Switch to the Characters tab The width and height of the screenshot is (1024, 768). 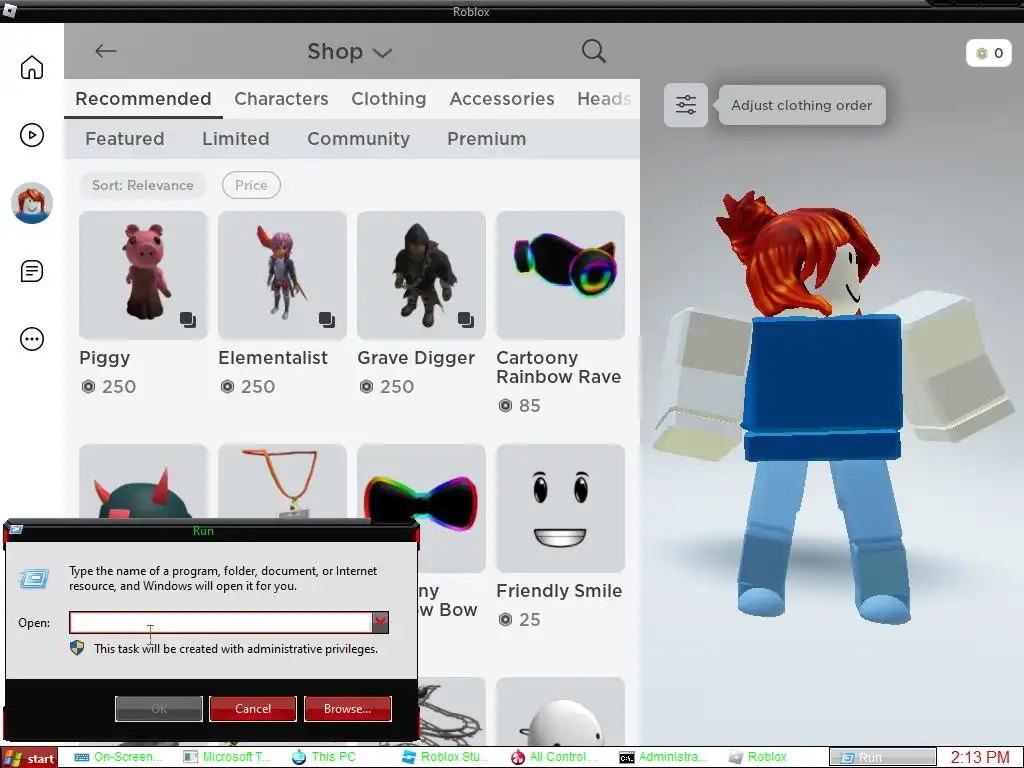[x=281, y=99]
